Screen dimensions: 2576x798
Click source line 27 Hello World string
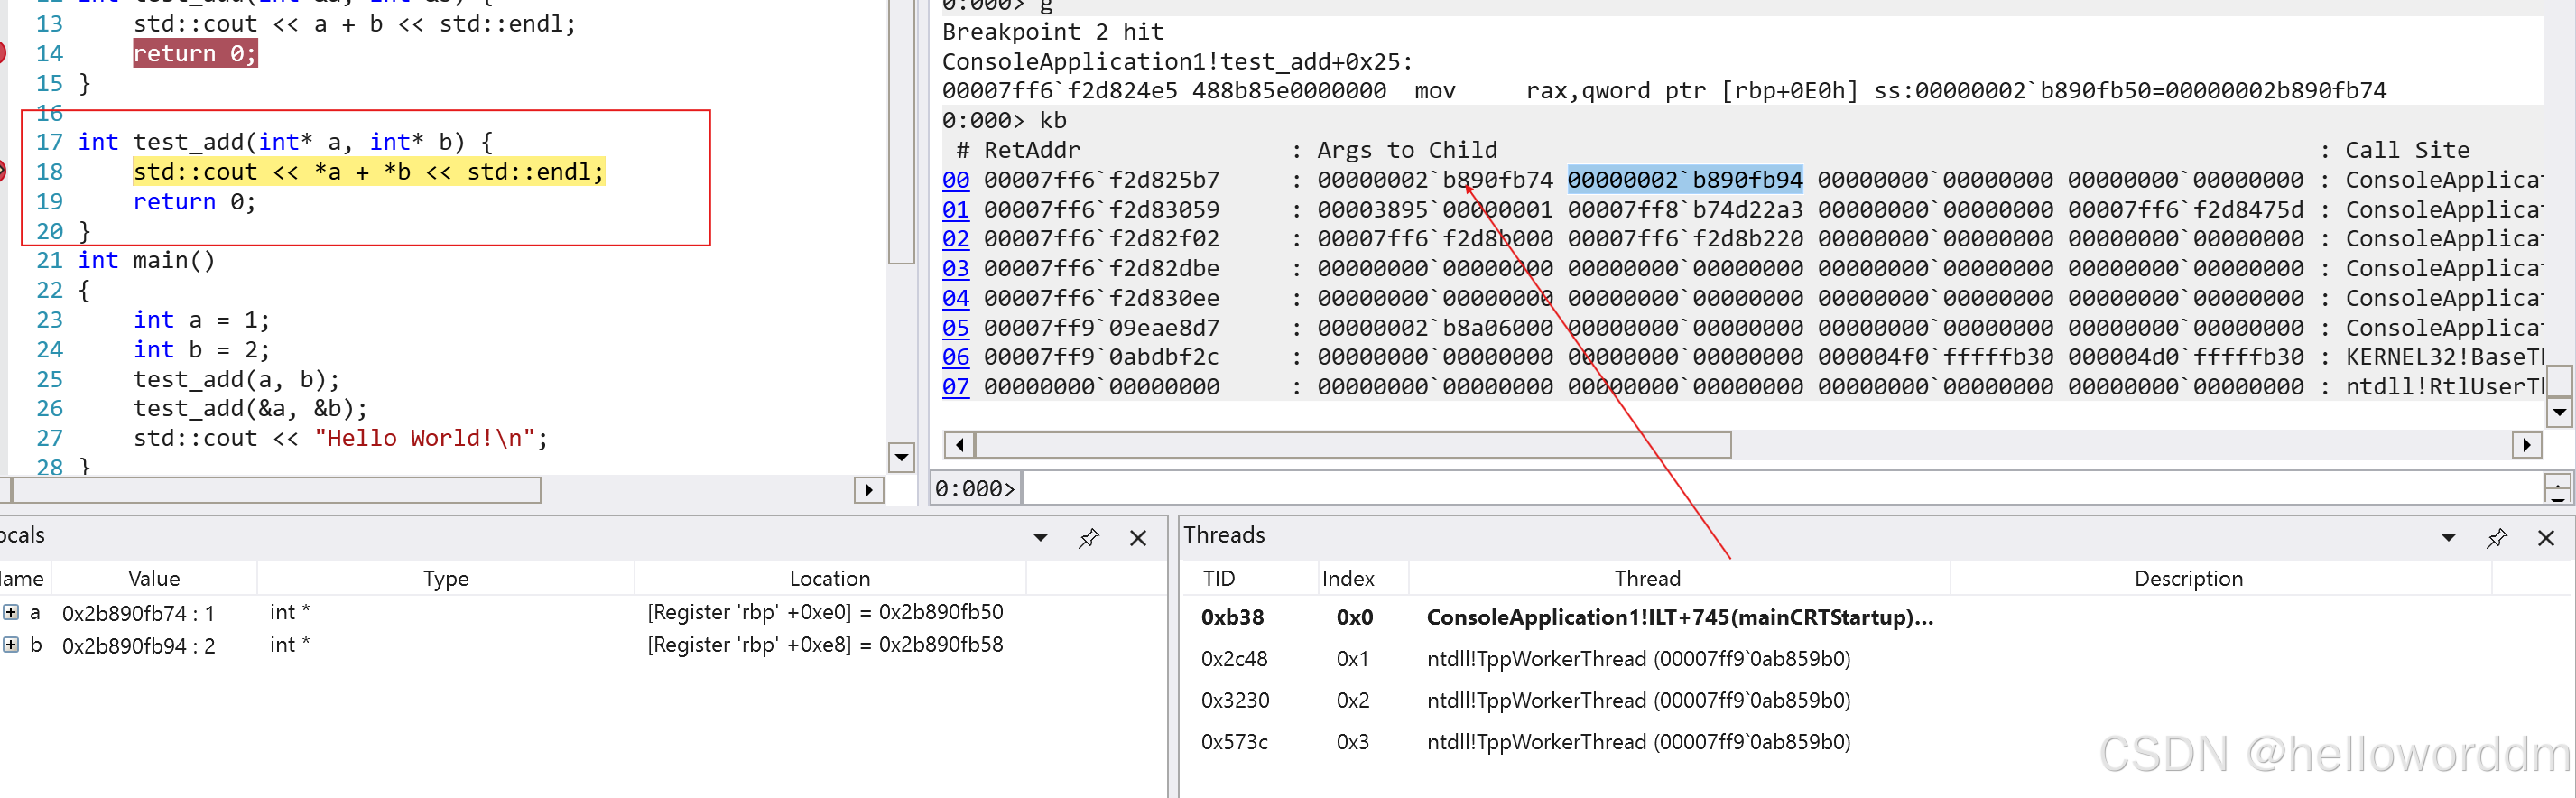click(423, 438)
